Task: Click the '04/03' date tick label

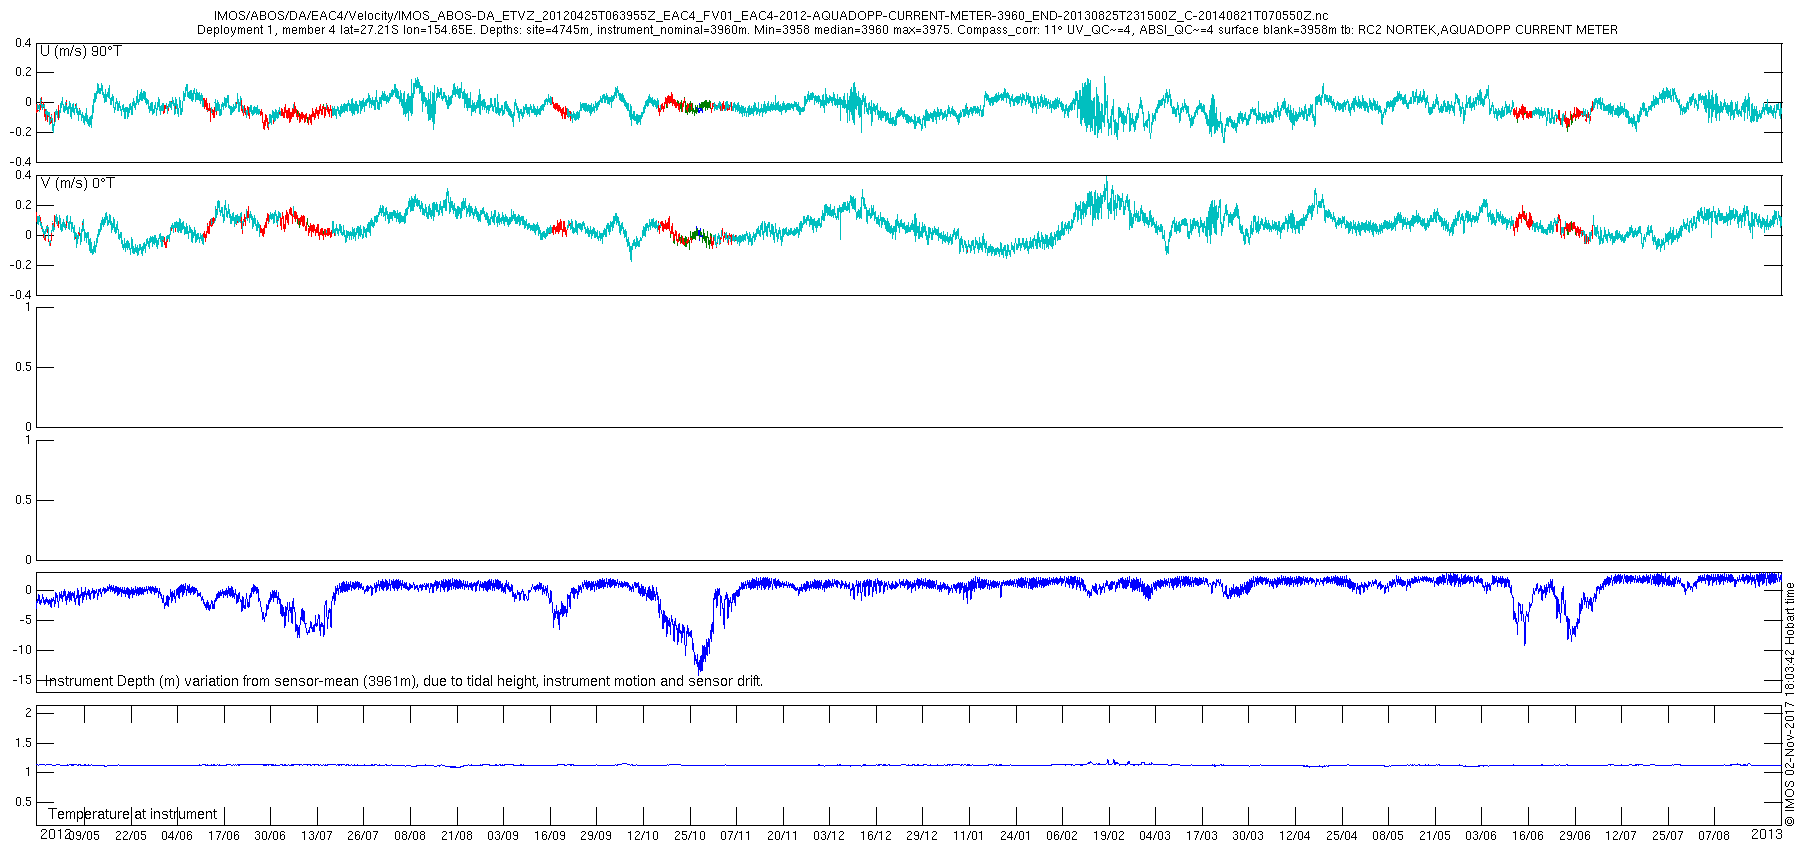Action: (x=1155, y=836)
